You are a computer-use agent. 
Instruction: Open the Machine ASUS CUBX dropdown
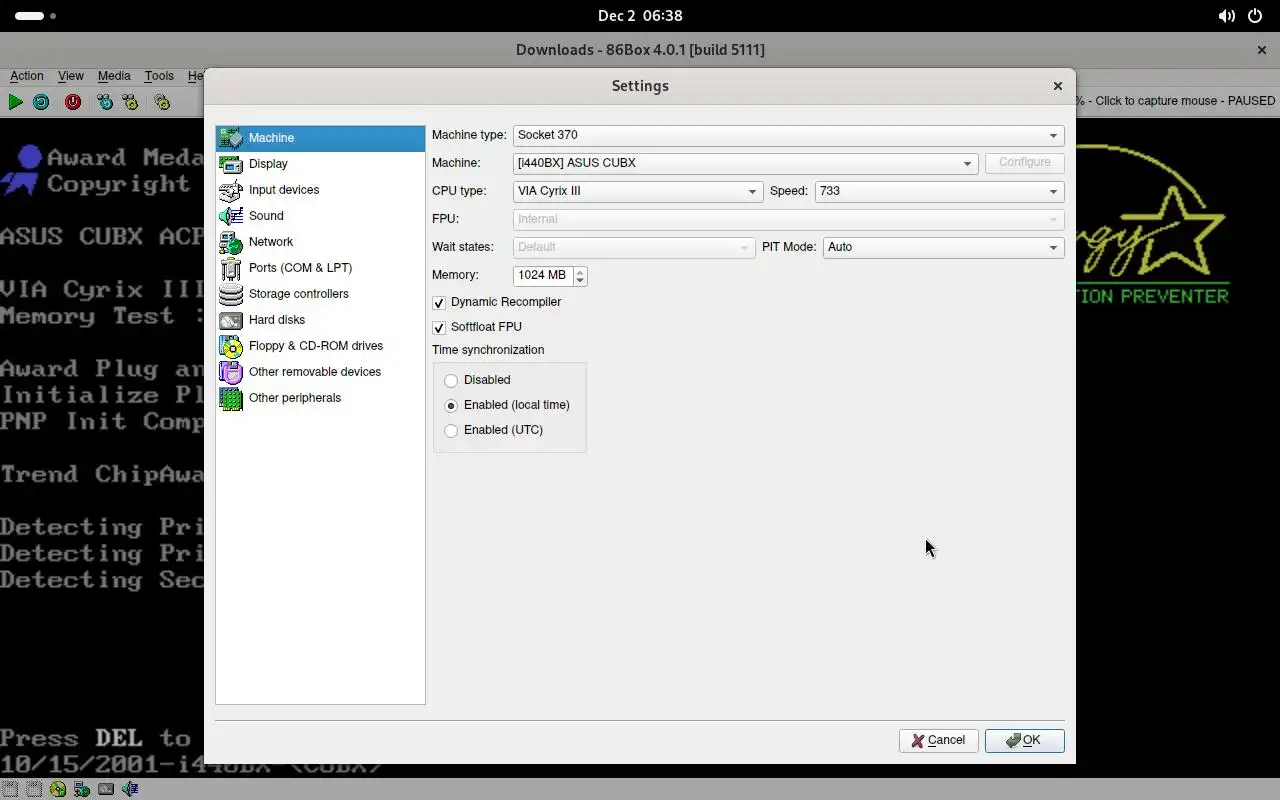pos(745,163)
